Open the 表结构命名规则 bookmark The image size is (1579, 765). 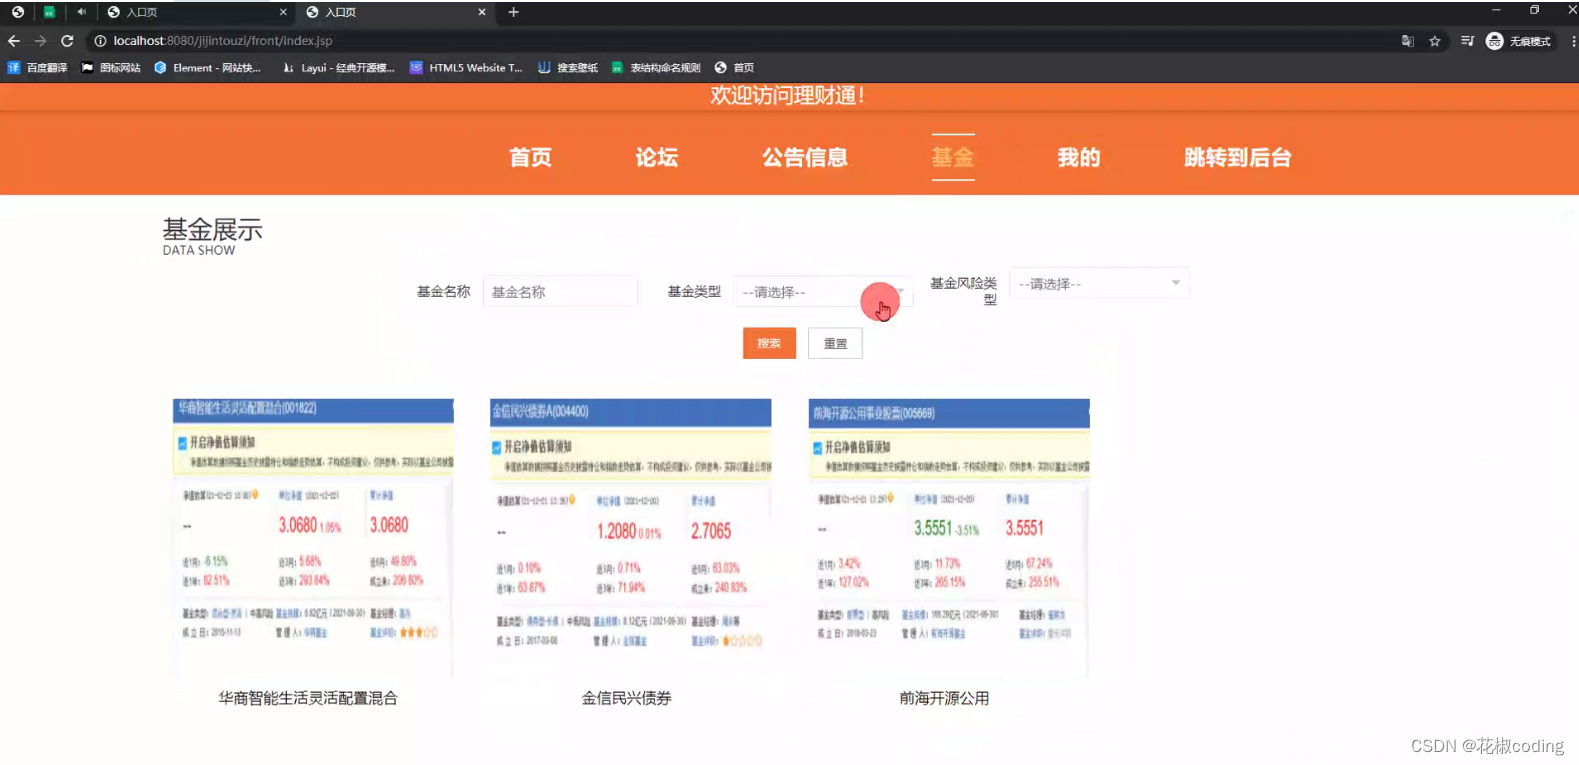tap(655, 68)
